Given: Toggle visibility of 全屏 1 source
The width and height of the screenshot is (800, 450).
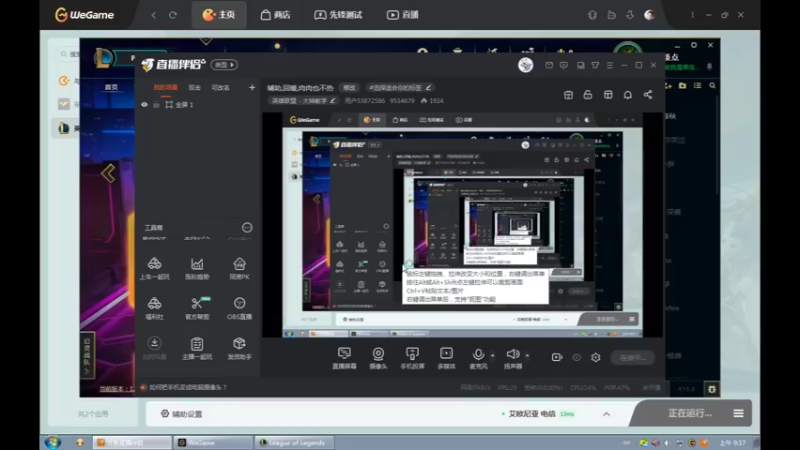Looking at the screenshot, I should point(144,105).
